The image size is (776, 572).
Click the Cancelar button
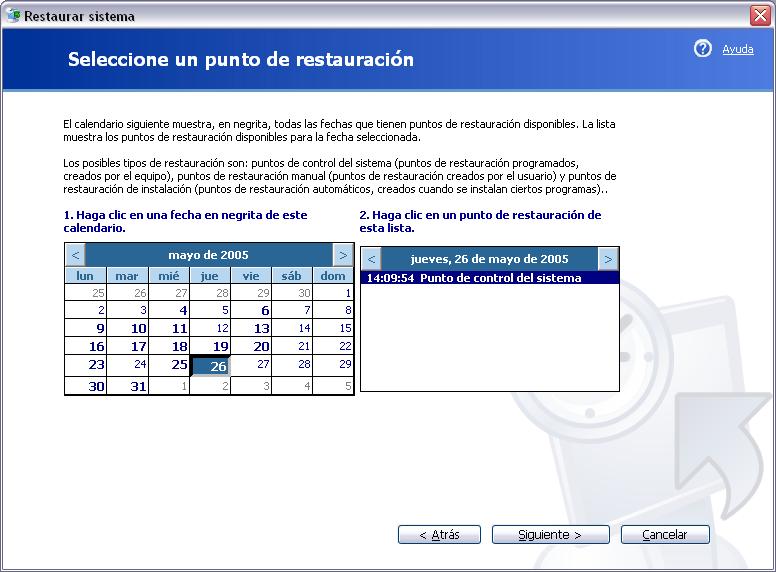point(665,534)
